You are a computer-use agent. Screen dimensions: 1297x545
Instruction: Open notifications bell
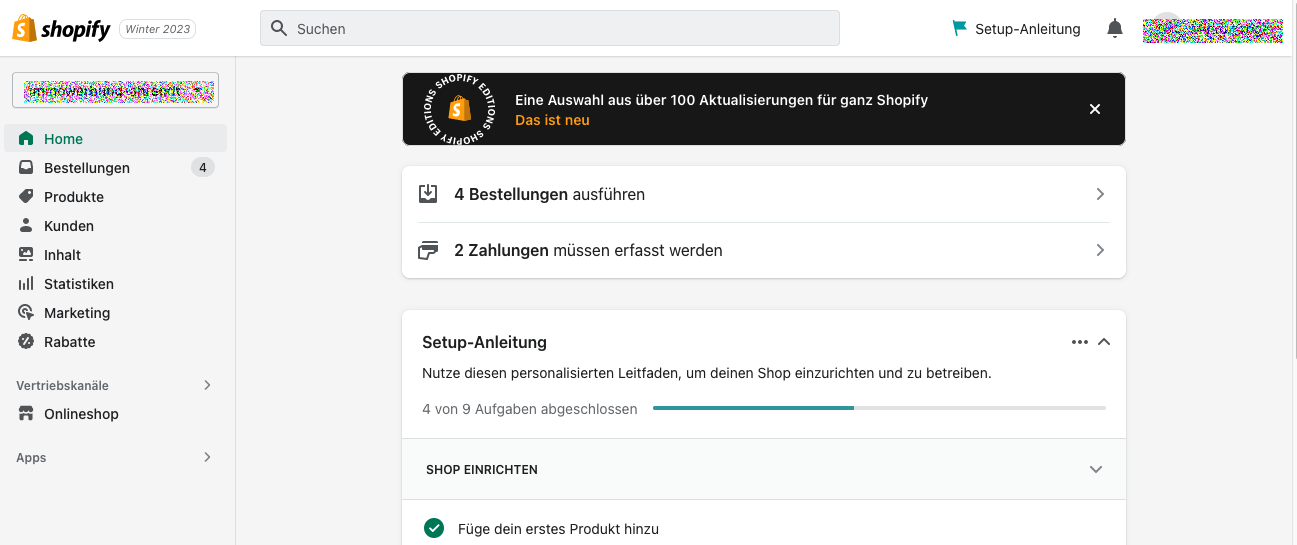1115,29
